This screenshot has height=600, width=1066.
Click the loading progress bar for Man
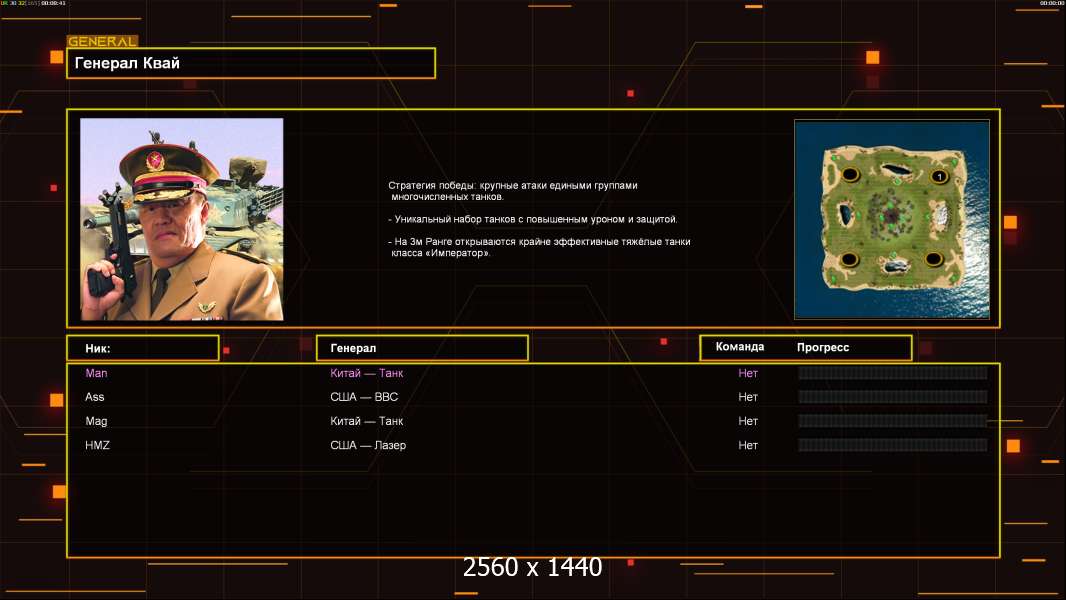(x=892, y=373)
